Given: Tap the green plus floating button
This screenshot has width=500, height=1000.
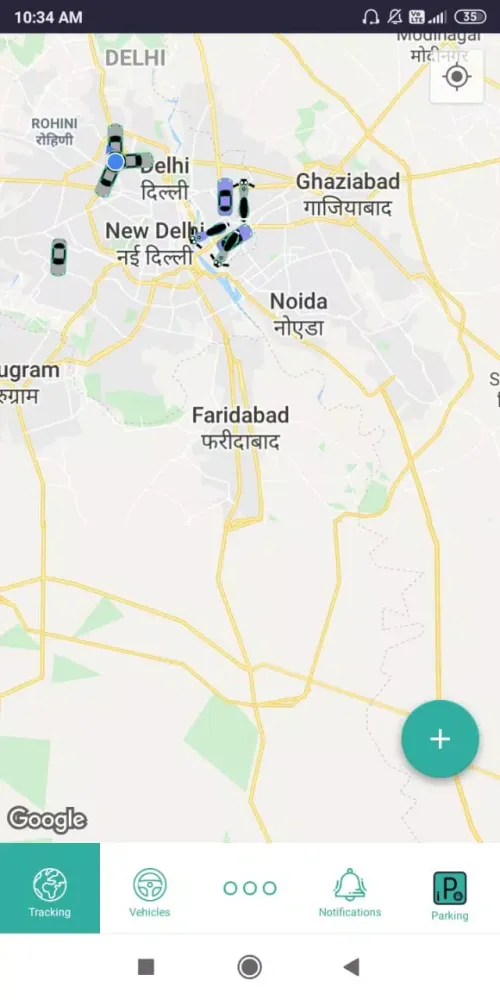Looking at the screenshot, I should (440, 739).
